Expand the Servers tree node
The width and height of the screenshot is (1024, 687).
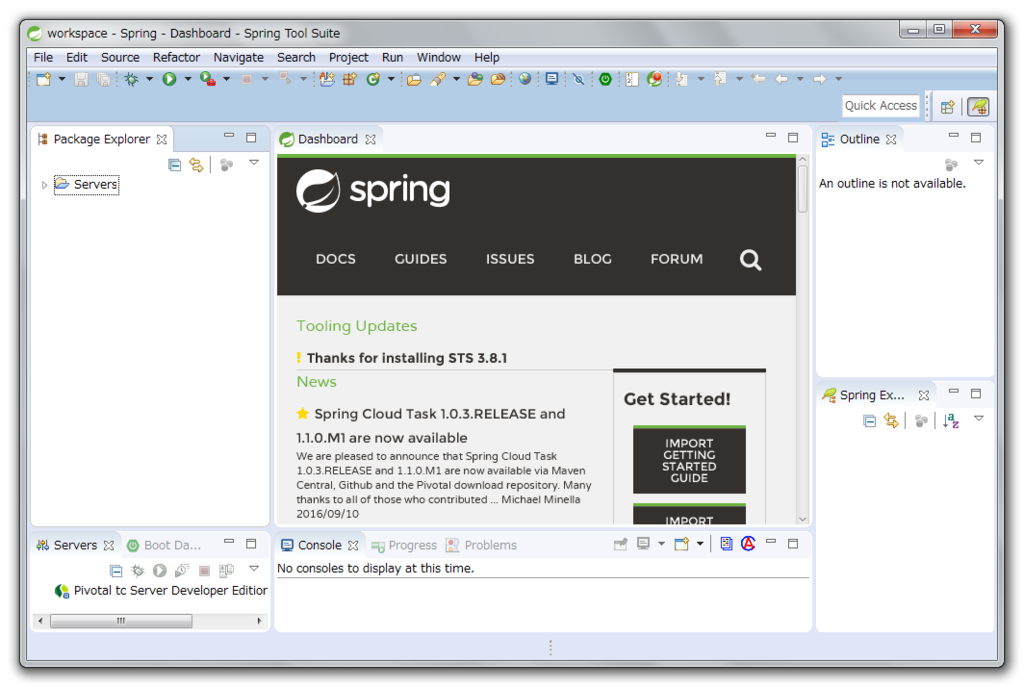pos(44,185)
